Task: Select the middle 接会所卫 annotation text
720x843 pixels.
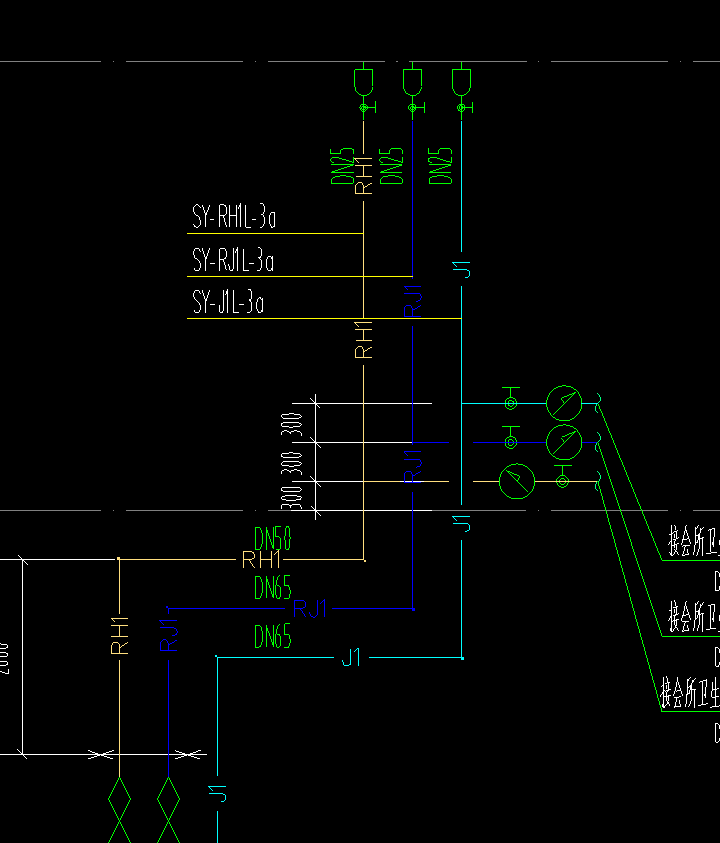Action: (x=694, y=617)
